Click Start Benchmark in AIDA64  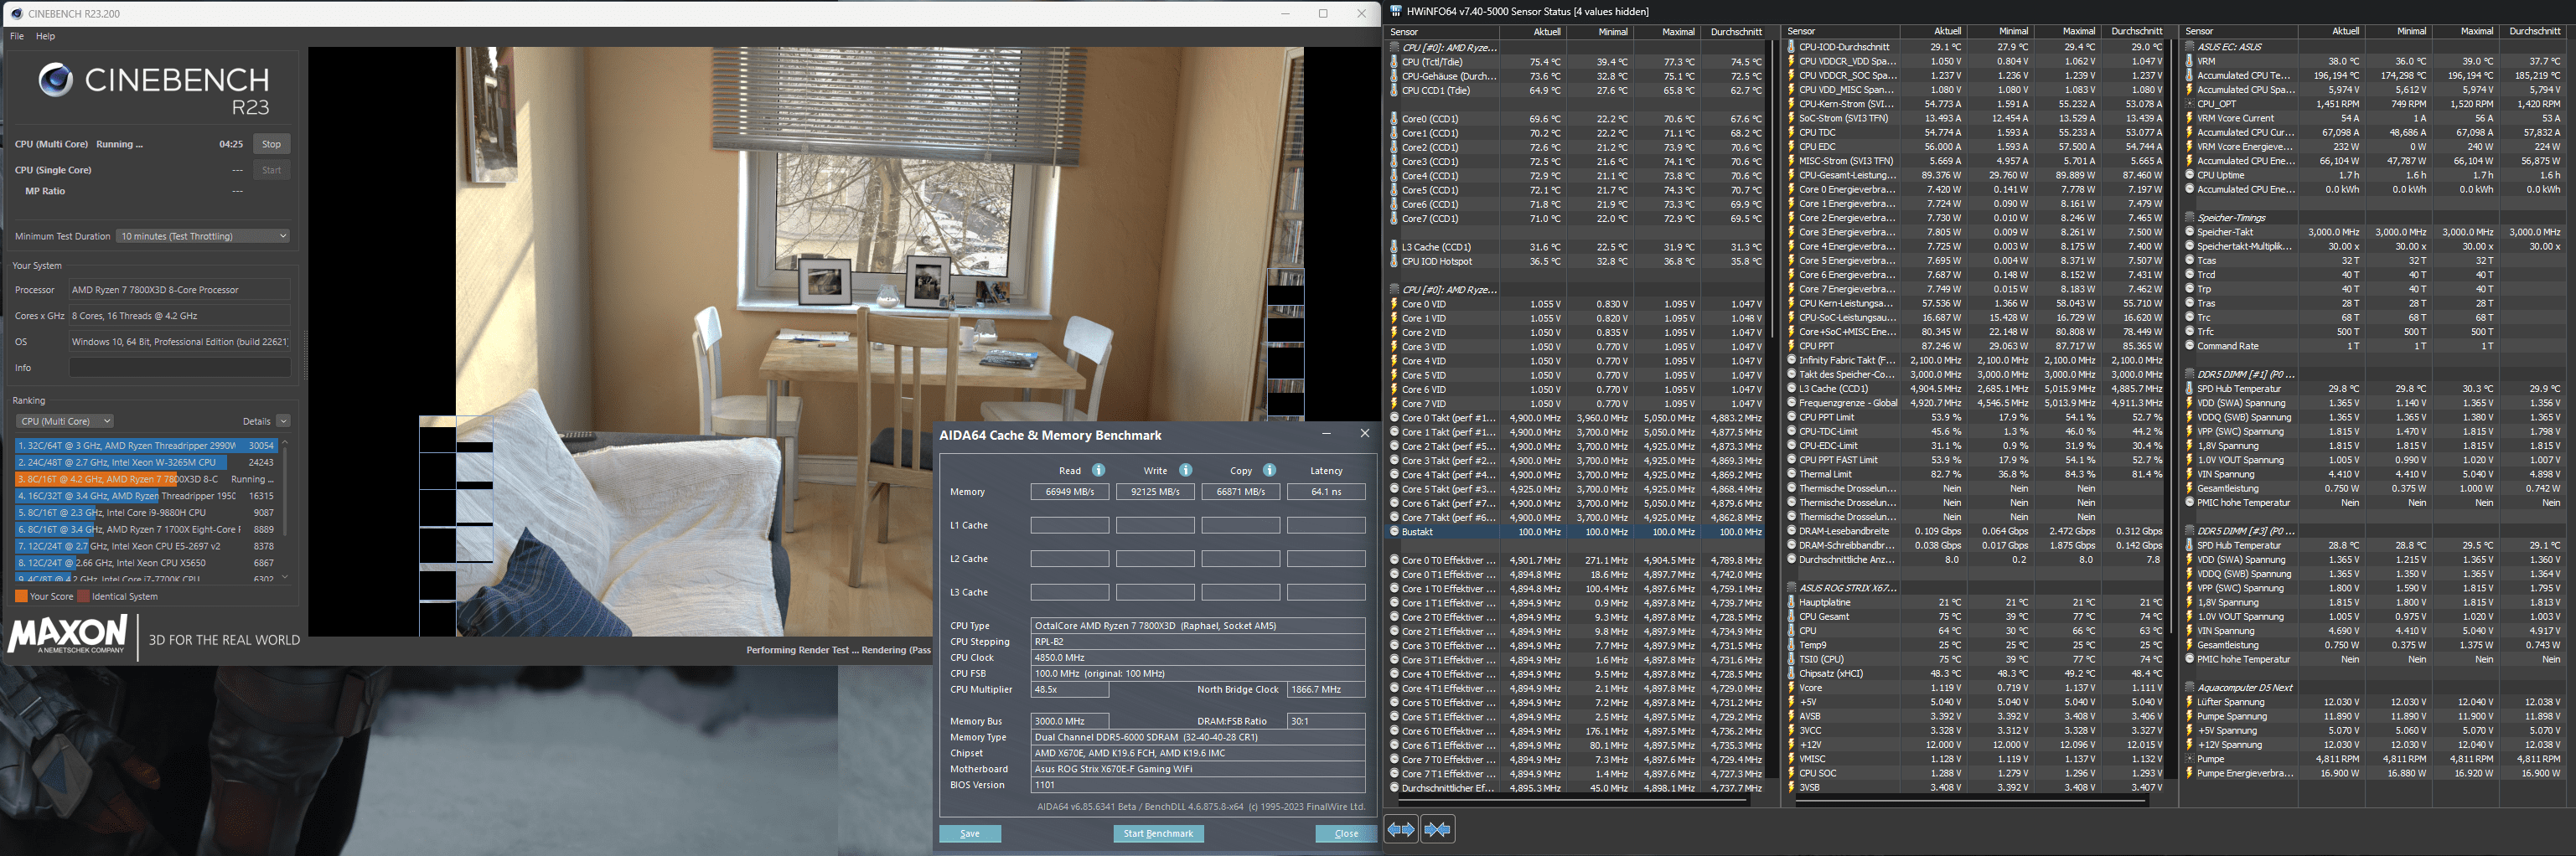1158,833
